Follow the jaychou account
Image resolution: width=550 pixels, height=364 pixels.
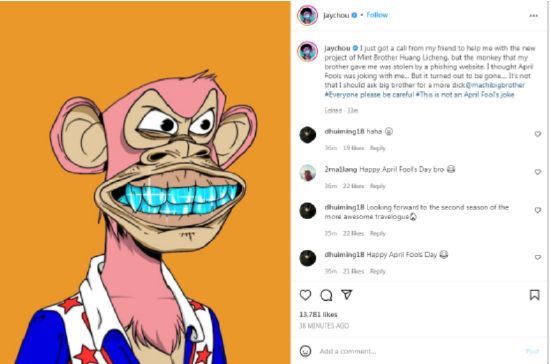coord(377,15)
